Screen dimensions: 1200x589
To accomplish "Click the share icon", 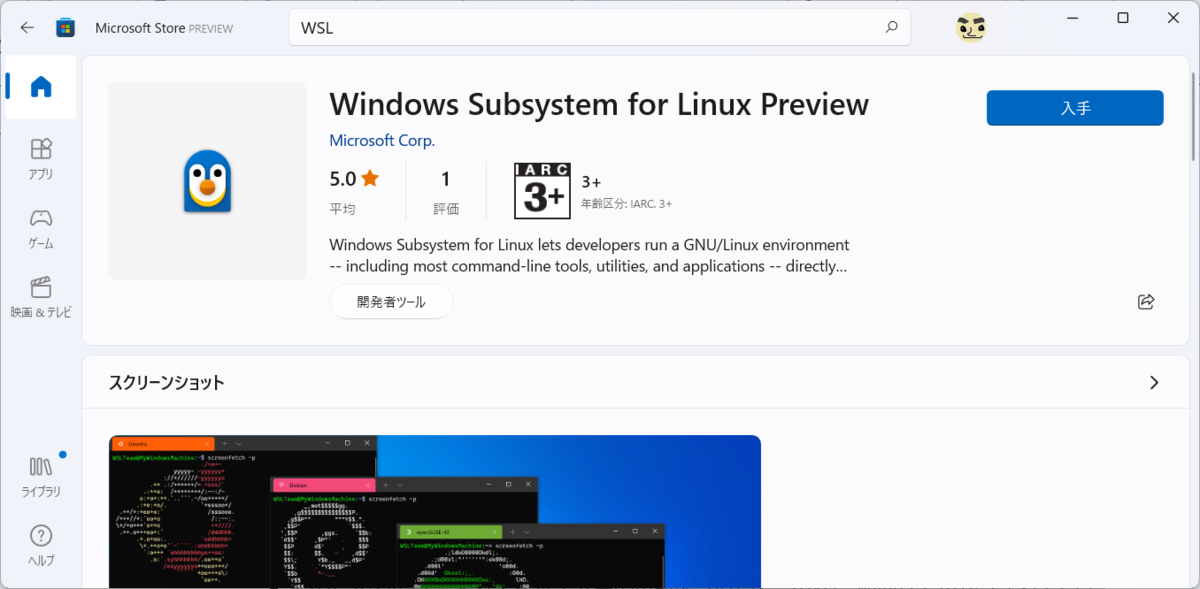I will pyautogui.click(x=1146, y=301).
